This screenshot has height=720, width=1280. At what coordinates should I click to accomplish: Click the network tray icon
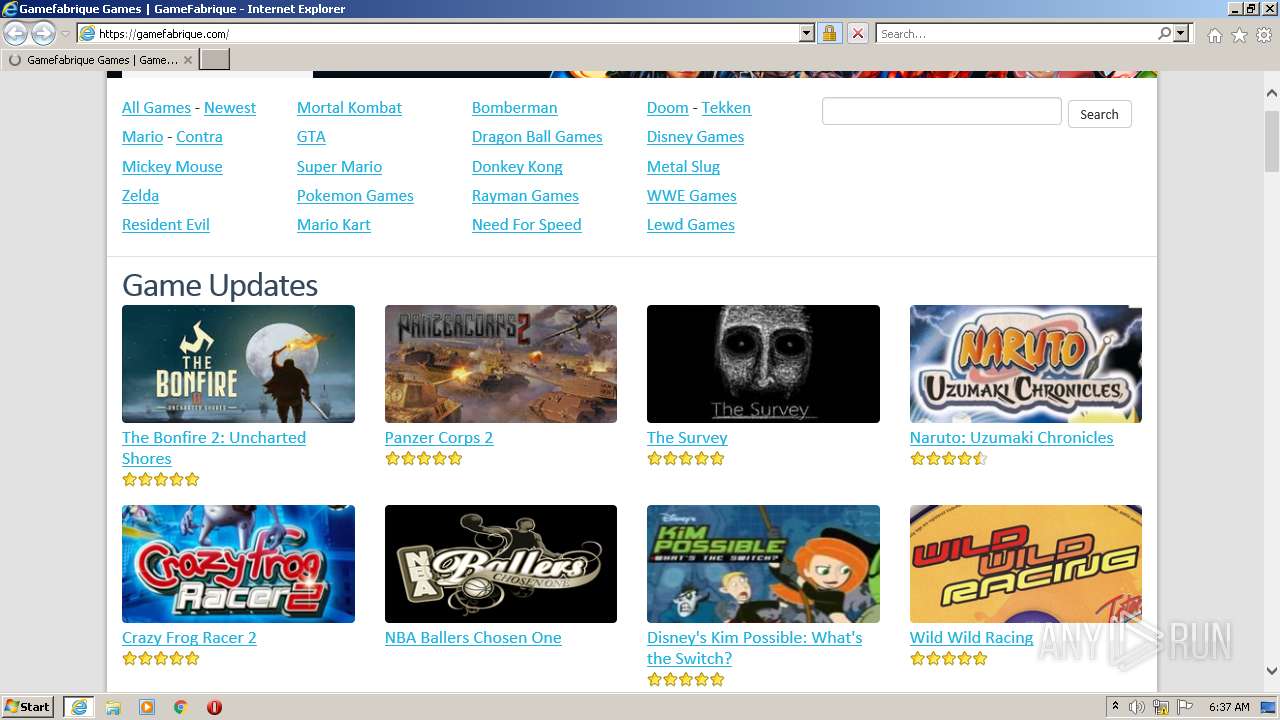(x=1161, y=707)
